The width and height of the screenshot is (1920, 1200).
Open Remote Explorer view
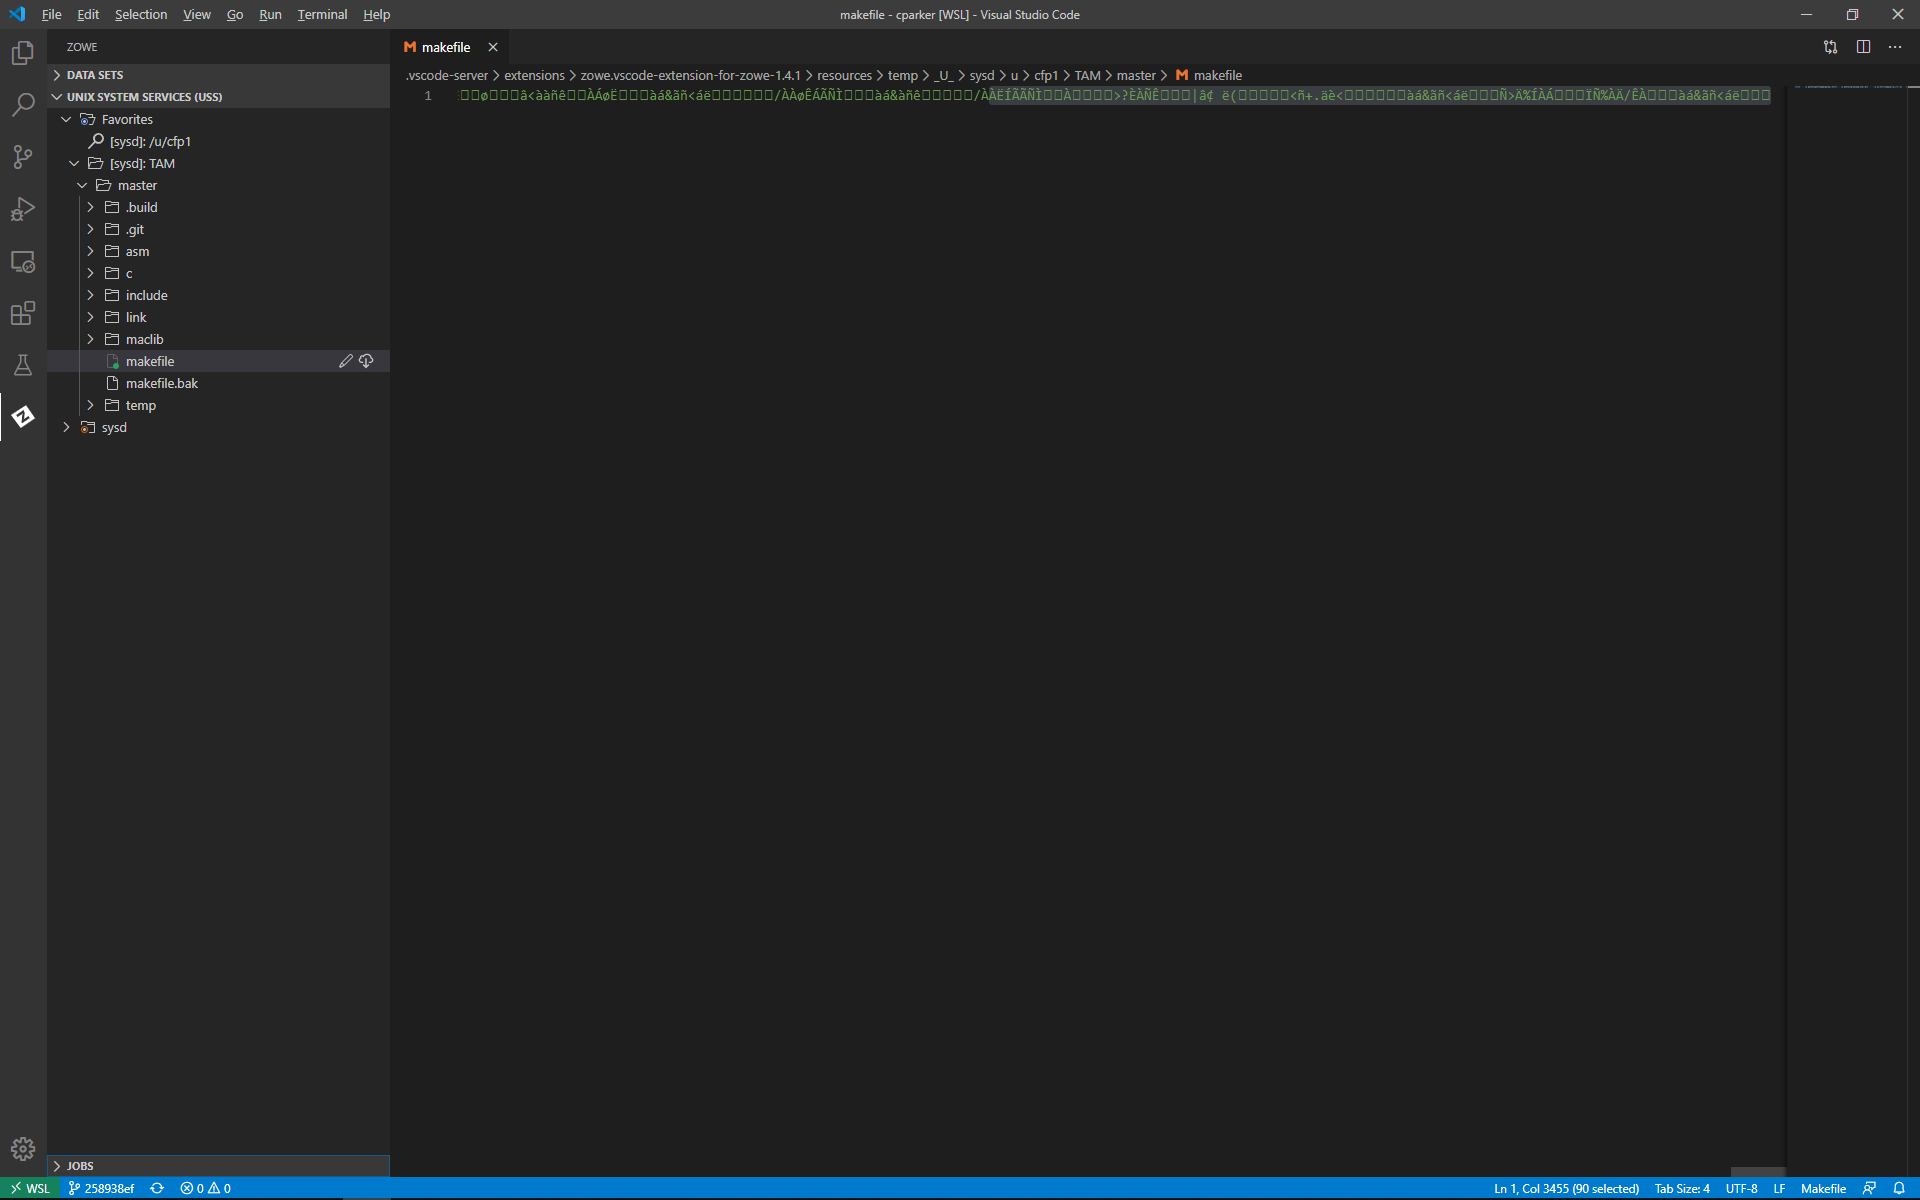(23, 261)
